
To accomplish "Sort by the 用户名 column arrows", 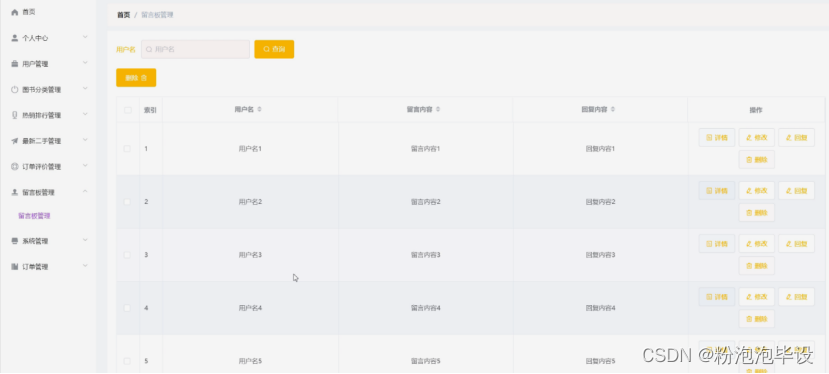I will (x=260, y=110).
